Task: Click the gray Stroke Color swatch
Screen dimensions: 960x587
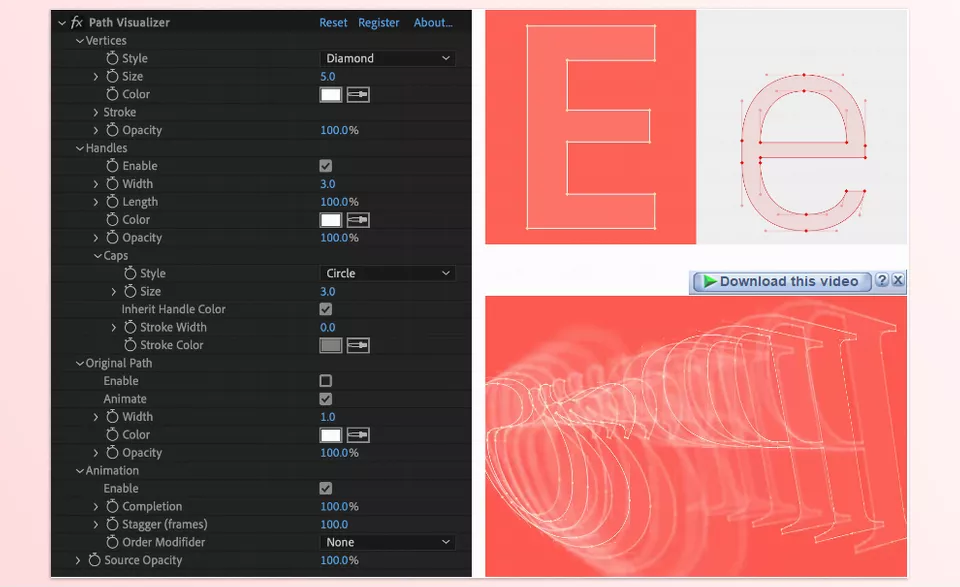Action: [331, 345]
